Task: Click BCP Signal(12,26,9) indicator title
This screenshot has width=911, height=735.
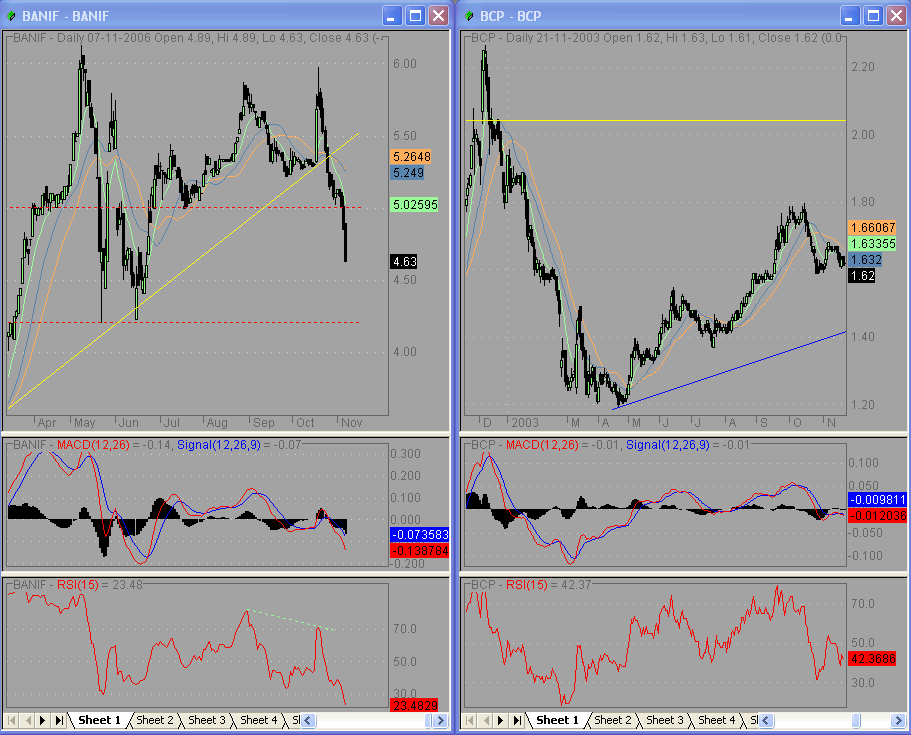Action: (x=668, y=445)
